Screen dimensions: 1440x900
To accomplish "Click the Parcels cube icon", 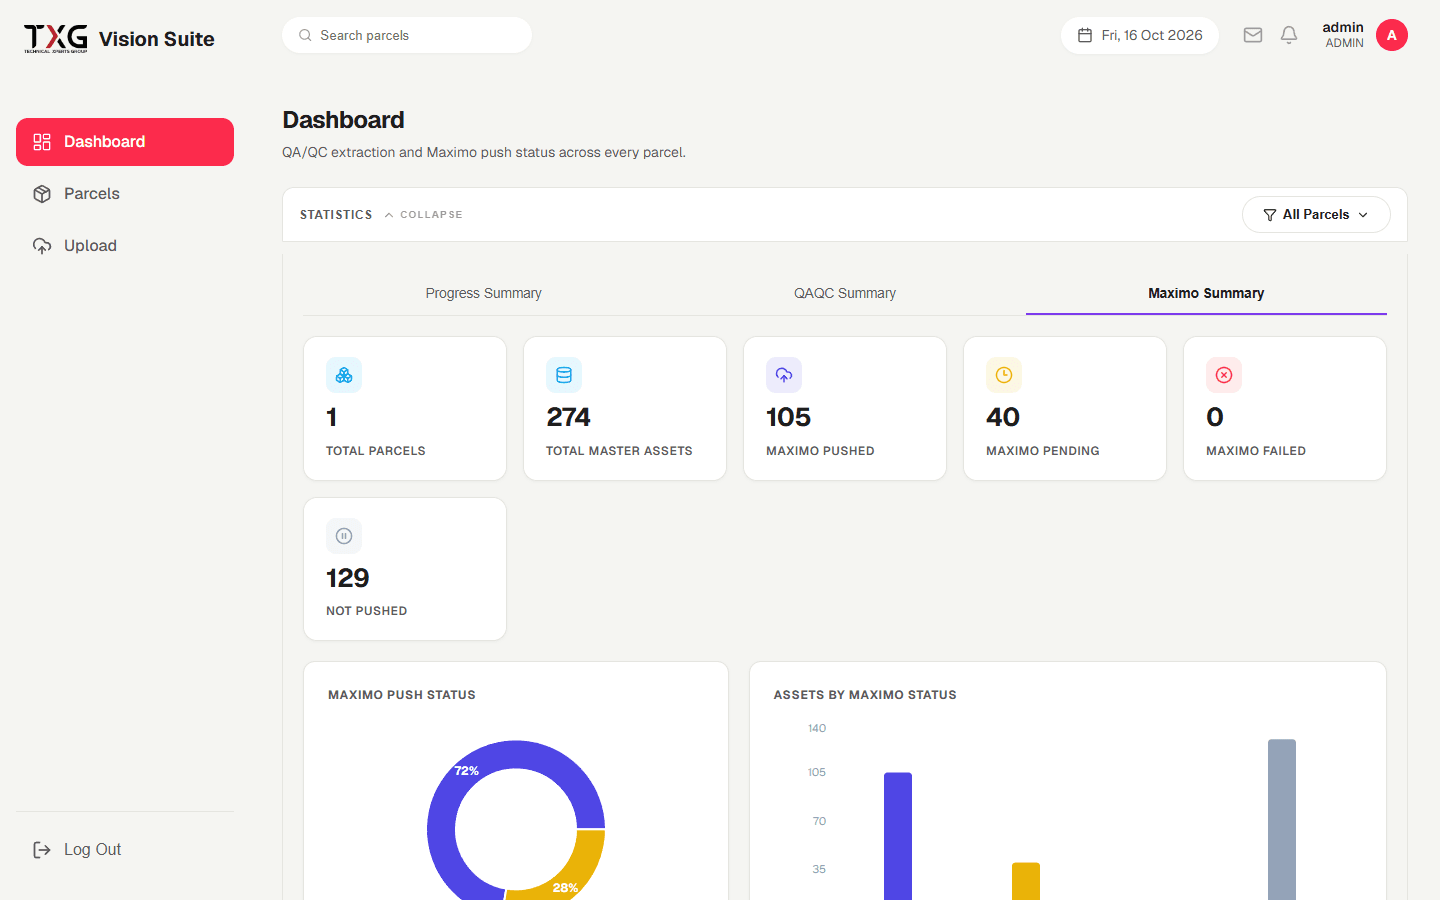I will point(42,194).
